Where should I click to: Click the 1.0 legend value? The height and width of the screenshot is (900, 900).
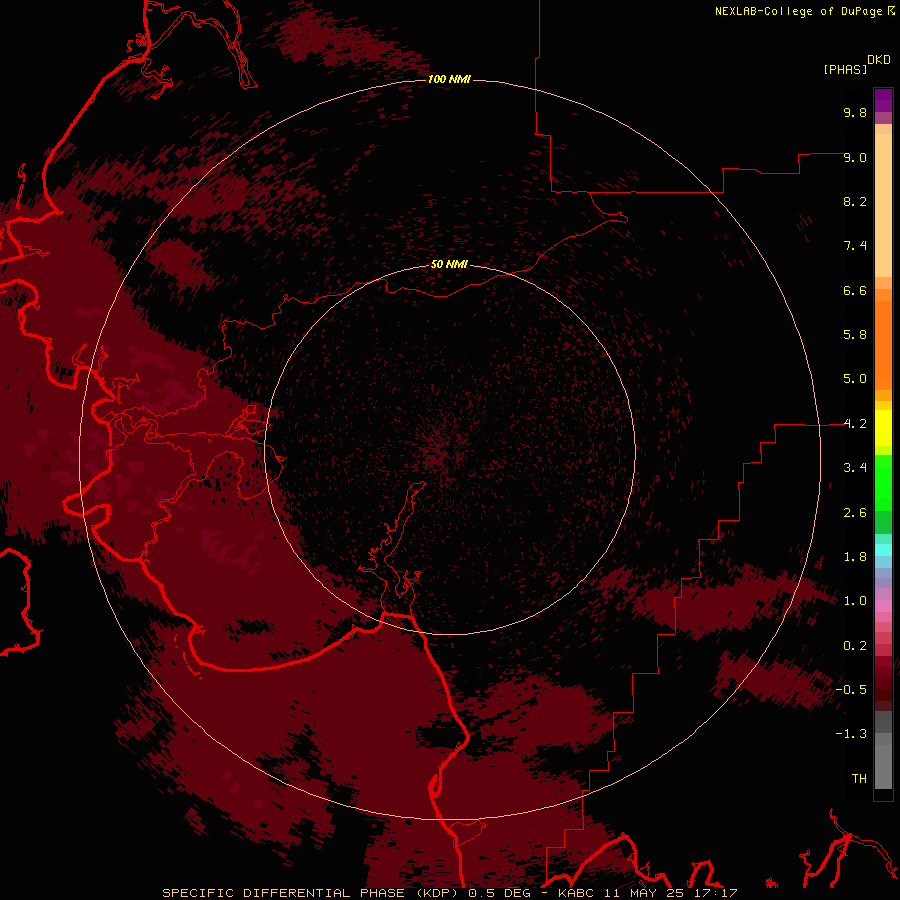(855, 601)
